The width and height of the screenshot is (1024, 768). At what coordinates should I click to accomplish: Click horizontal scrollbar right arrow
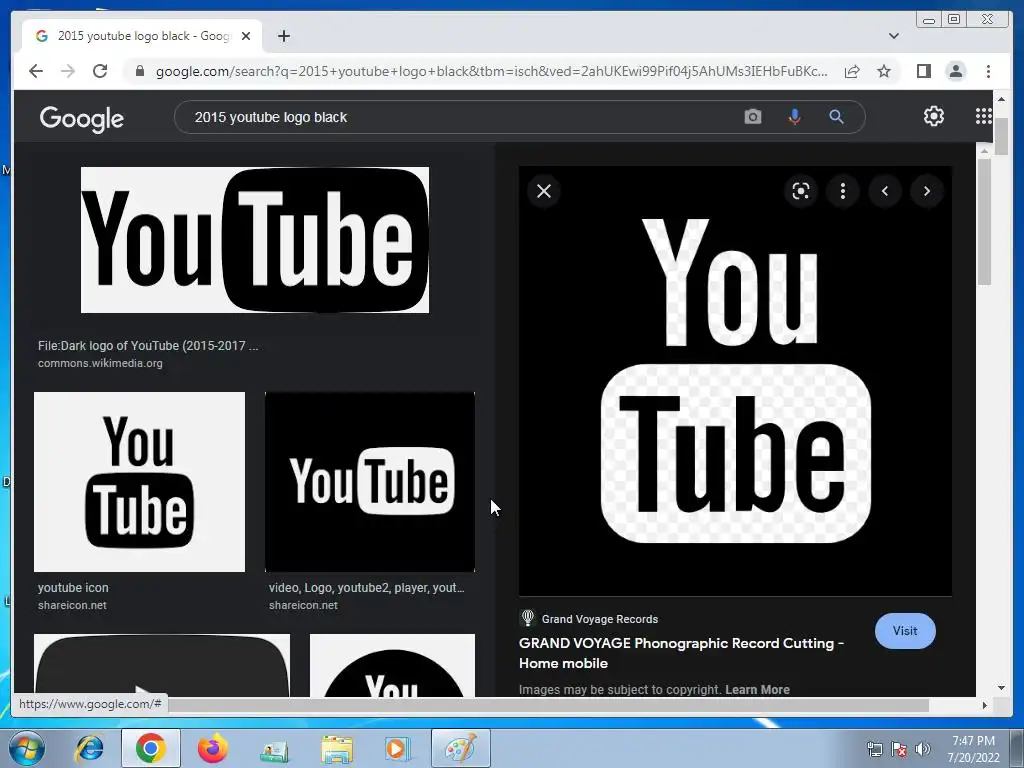(984, 705)
